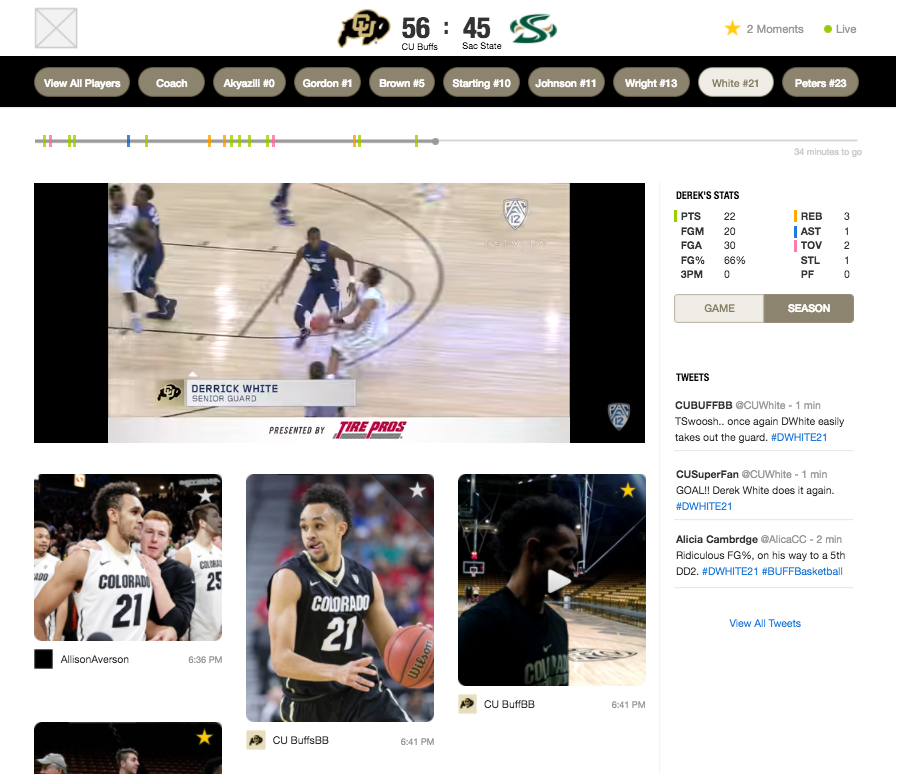The width and height of the screenshot is (897, 774).
Task: Click the placeholder logo image box
Action: (56, 28)
